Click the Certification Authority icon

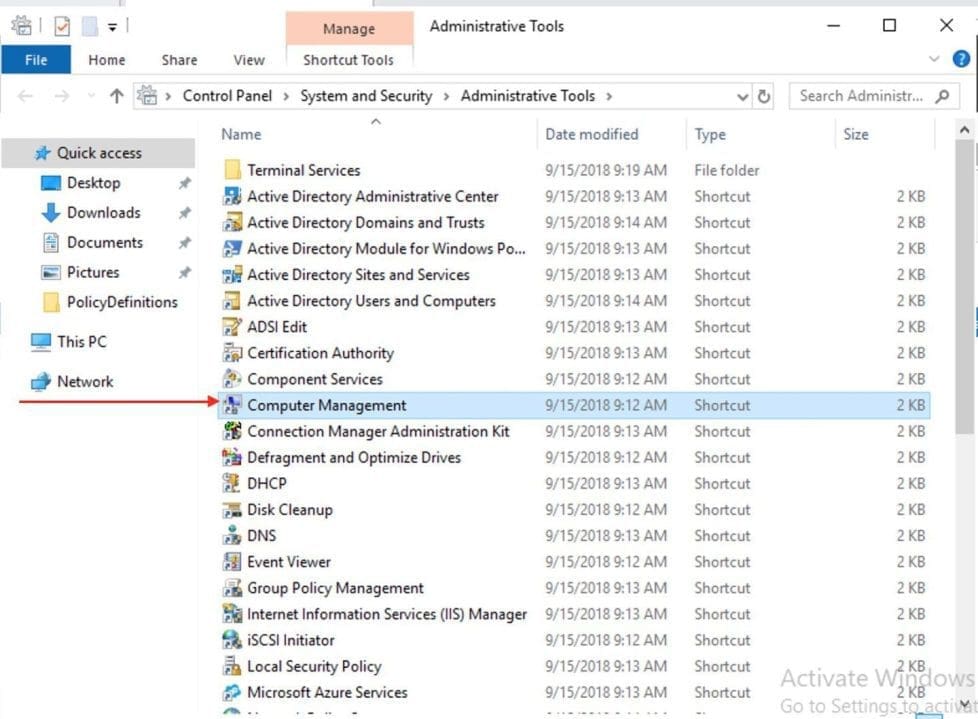pyautogui.click(x=232, y=353)
